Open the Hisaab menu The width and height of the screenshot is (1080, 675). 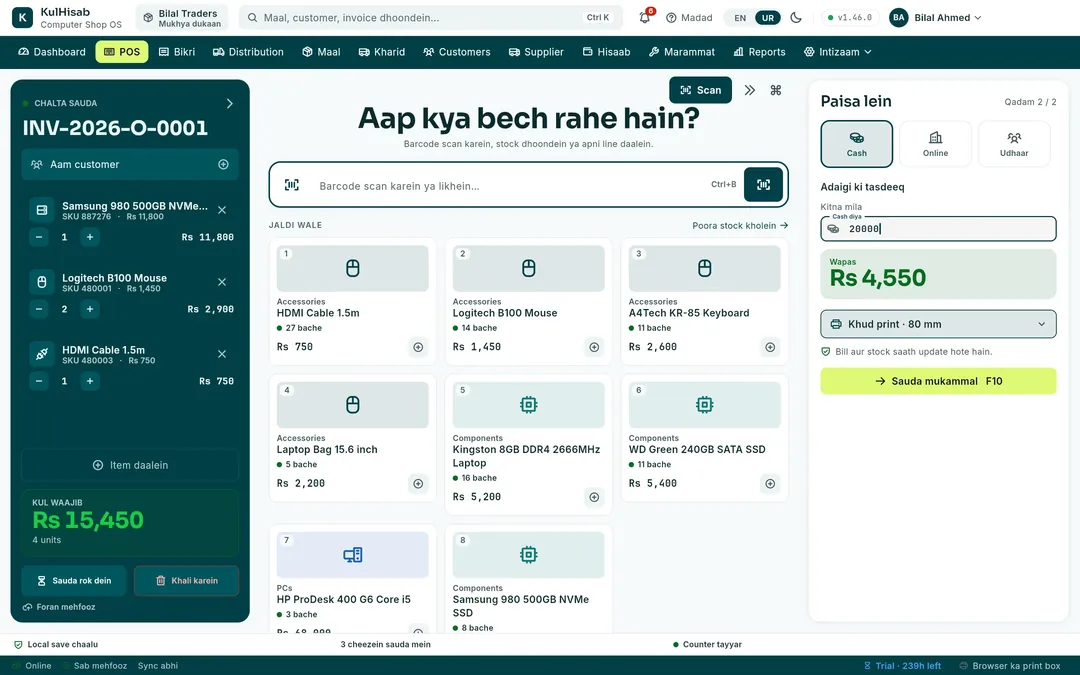[x=606, y=52]
